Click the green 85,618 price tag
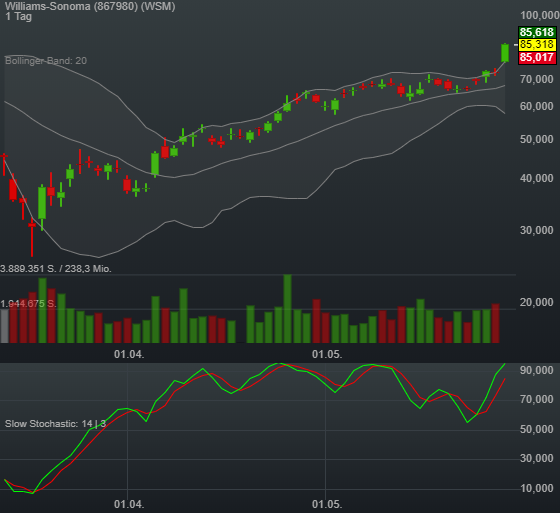Viewport: 560px width, 513px height. click(x=537, y=32)
